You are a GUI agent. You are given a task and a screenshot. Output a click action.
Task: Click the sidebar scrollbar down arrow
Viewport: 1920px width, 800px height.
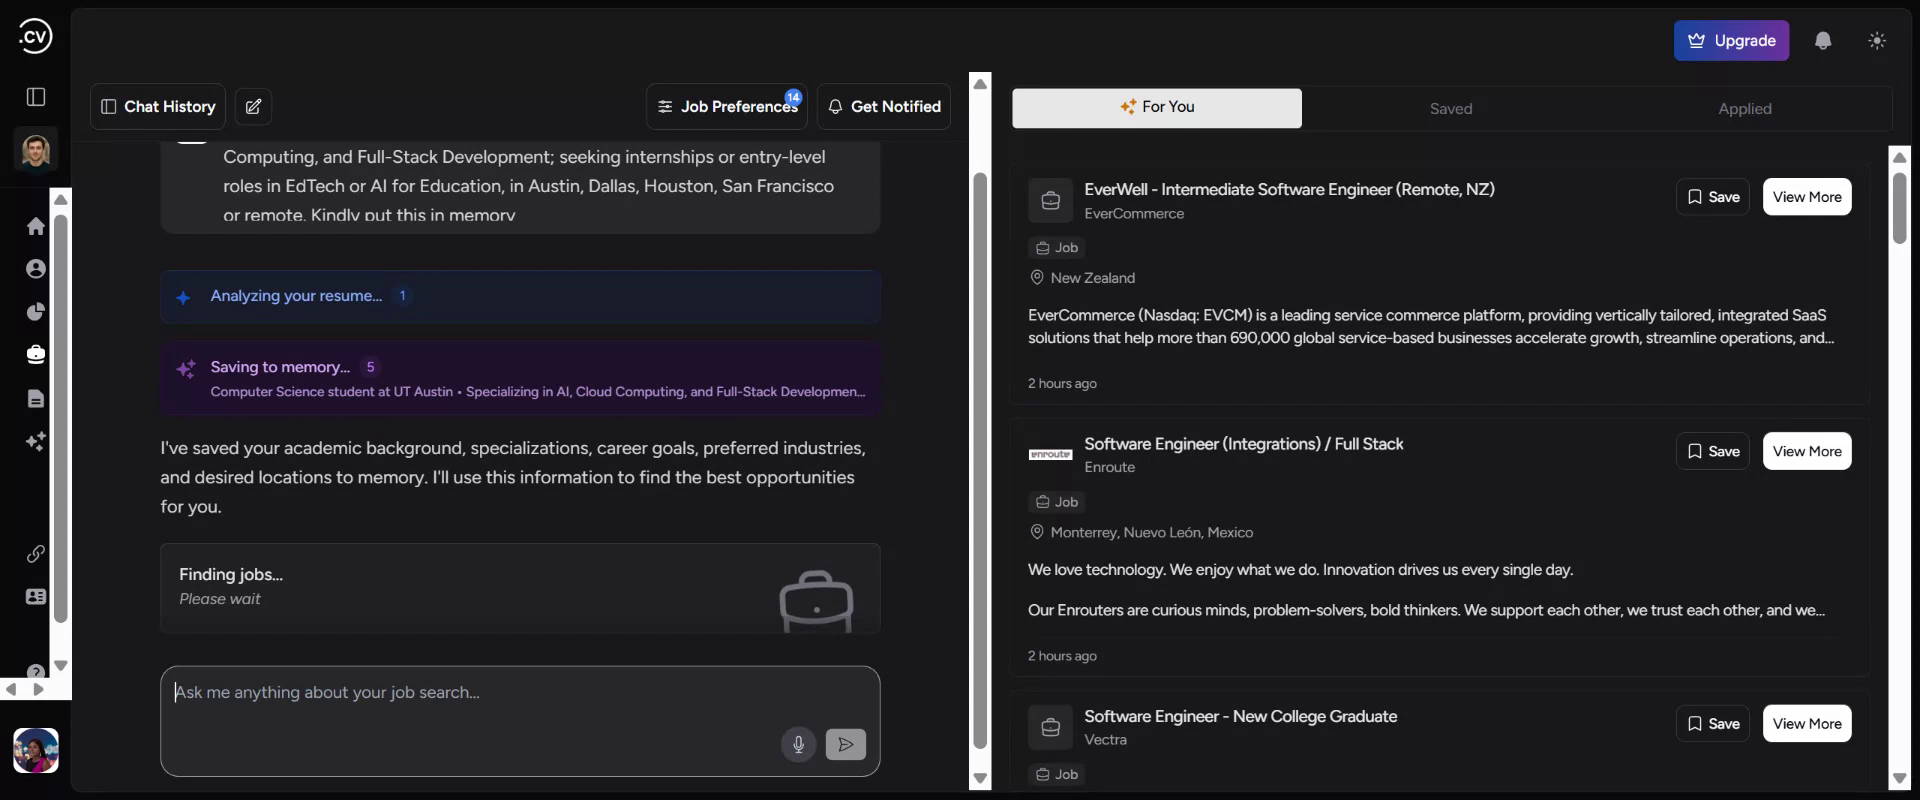point(61,665)
